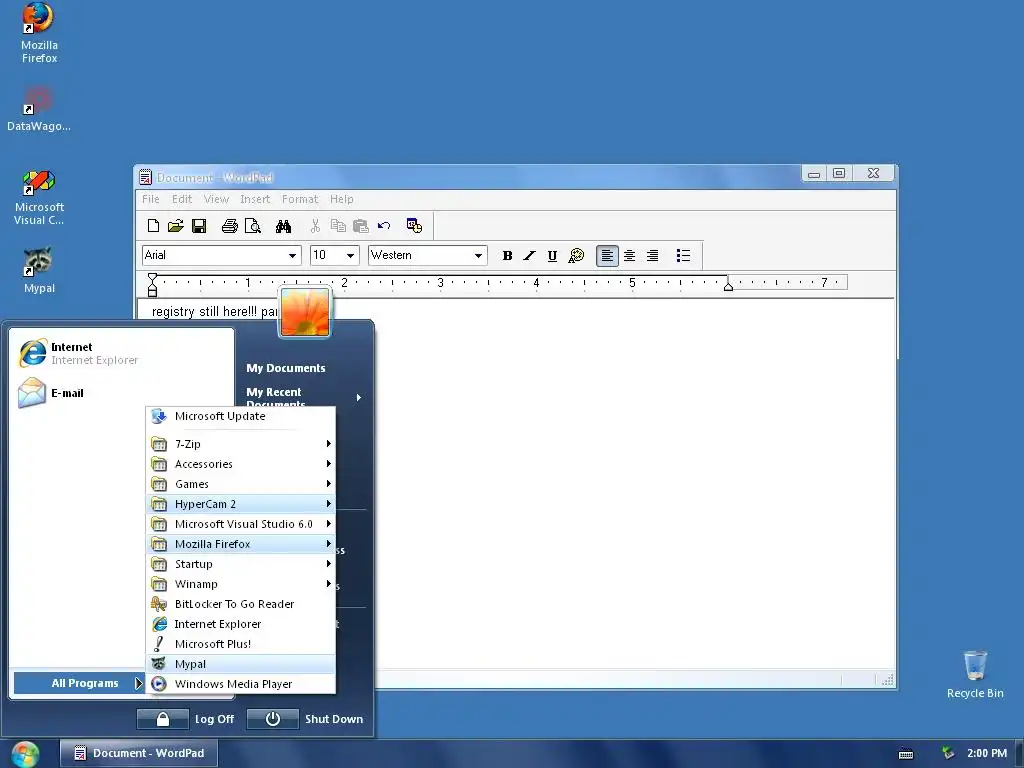Expand My Recent Documents submenu
Image resolution: width=1024 pixels, height=768 pixels.
pos(304,396)
